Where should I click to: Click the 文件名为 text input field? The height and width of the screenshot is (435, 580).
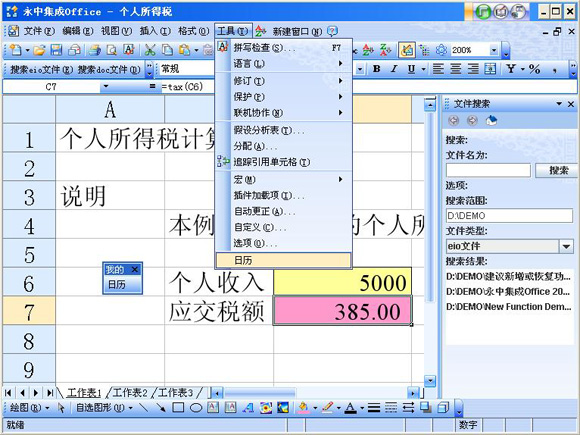click(x=488, y=171)
